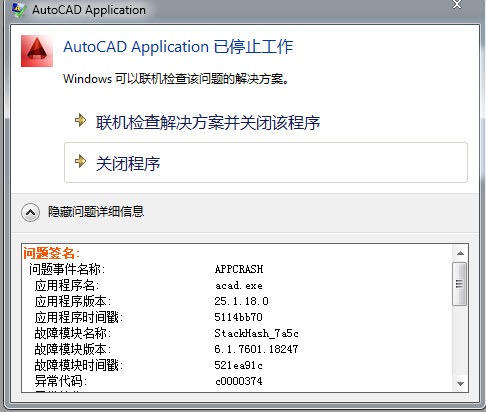Click the arrow icon beside 联机检查解决方案并关闭该程序
This screenshot has width=486, height=412.
coord(81,120)
